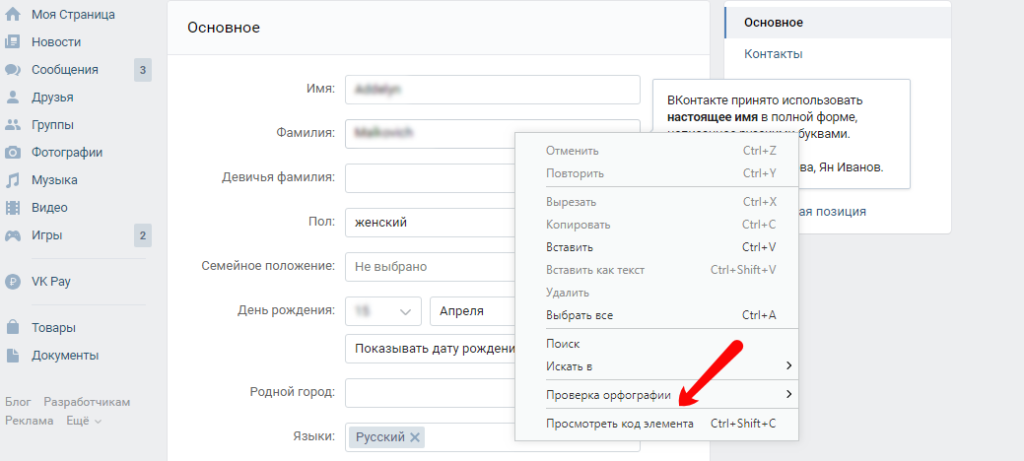Open the VK Pay icon
The width and height of the screenshot is (1024, 461).
[x=13, y=282]
